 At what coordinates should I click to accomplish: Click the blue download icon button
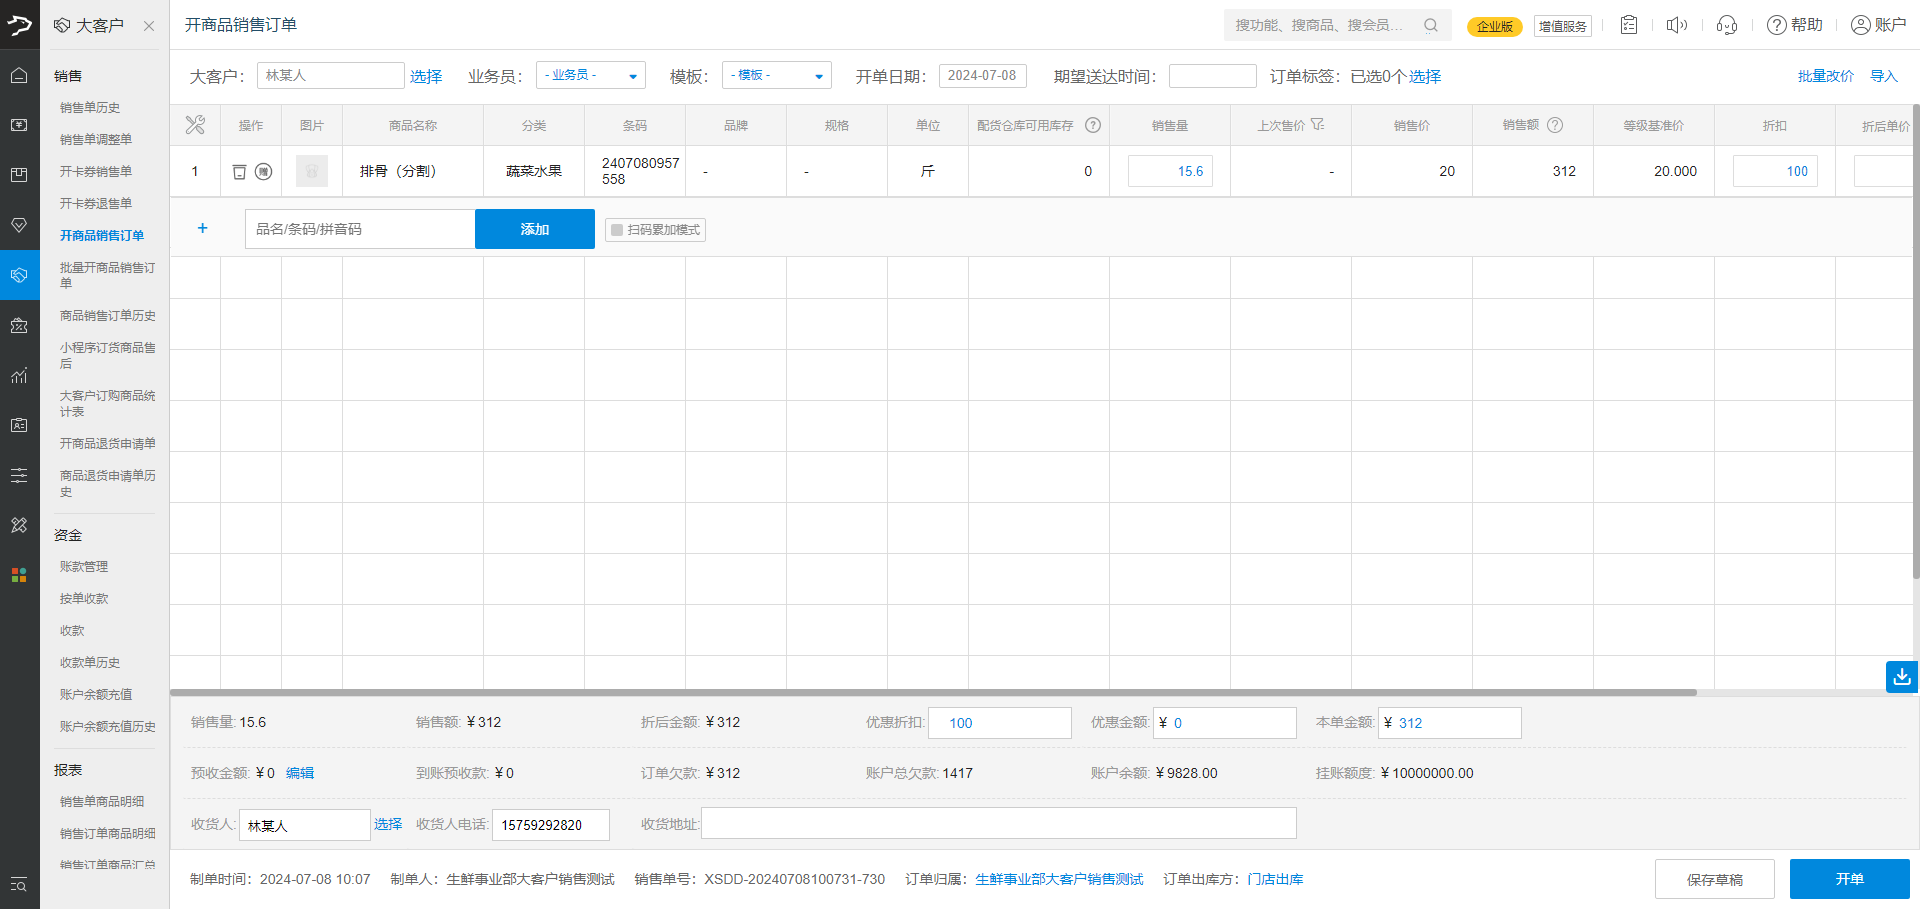click(x=1902, y=676)
